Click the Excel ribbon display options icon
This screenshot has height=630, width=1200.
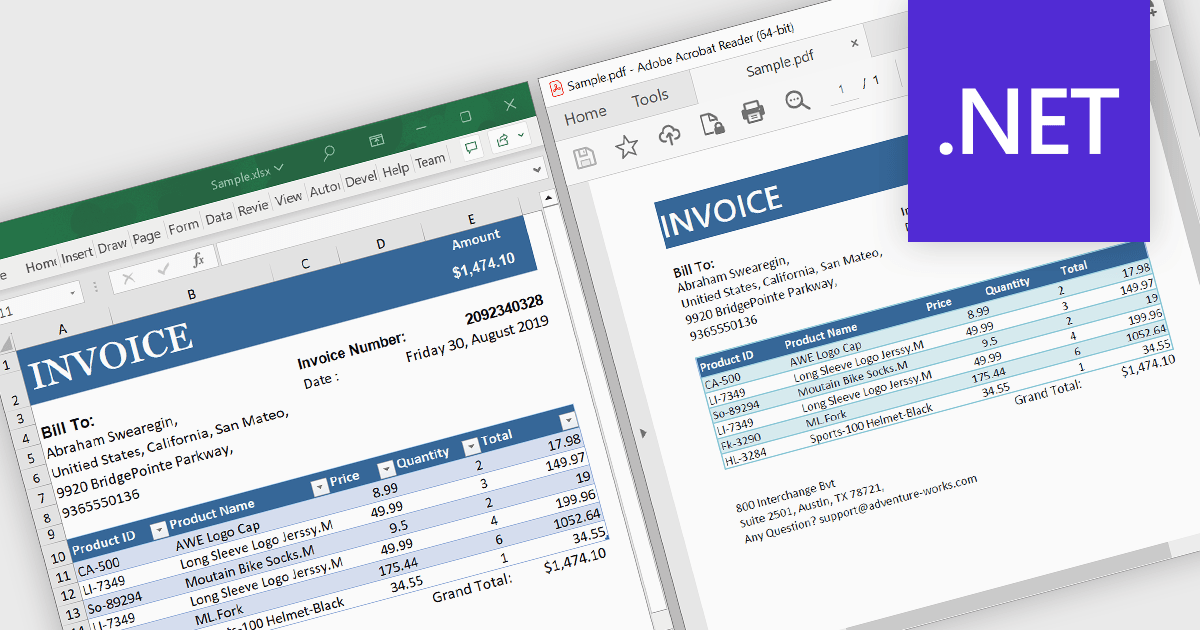[377, 141]
